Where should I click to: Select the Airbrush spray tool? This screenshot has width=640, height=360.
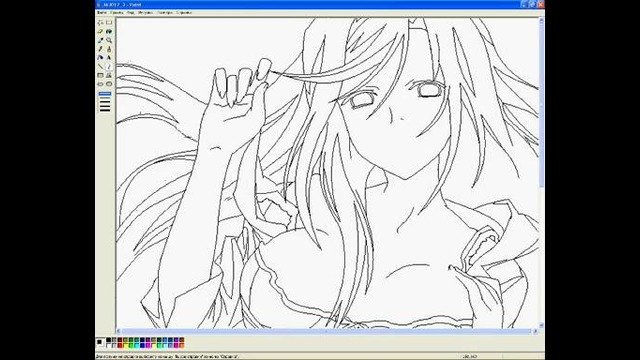click(100, 58)
